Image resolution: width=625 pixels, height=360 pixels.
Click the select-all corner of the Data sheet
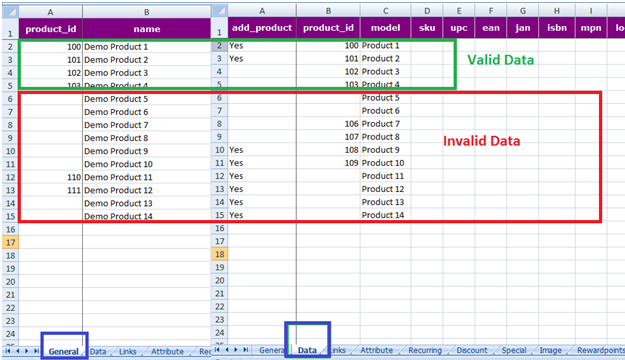219,11
